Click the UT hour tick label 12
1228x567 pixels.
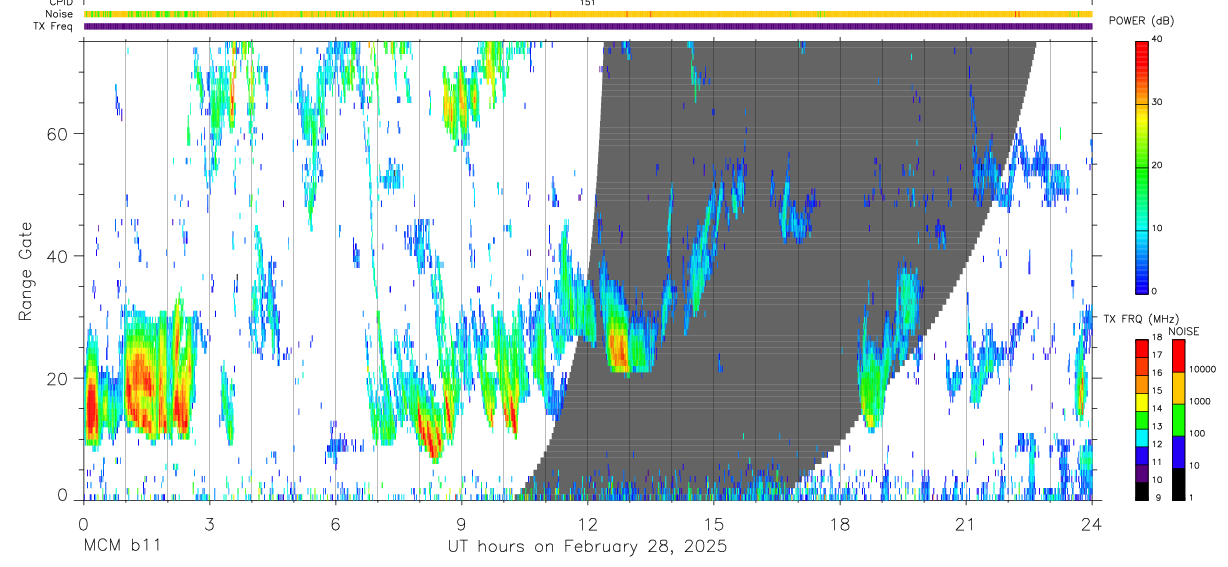click(587, 524)
